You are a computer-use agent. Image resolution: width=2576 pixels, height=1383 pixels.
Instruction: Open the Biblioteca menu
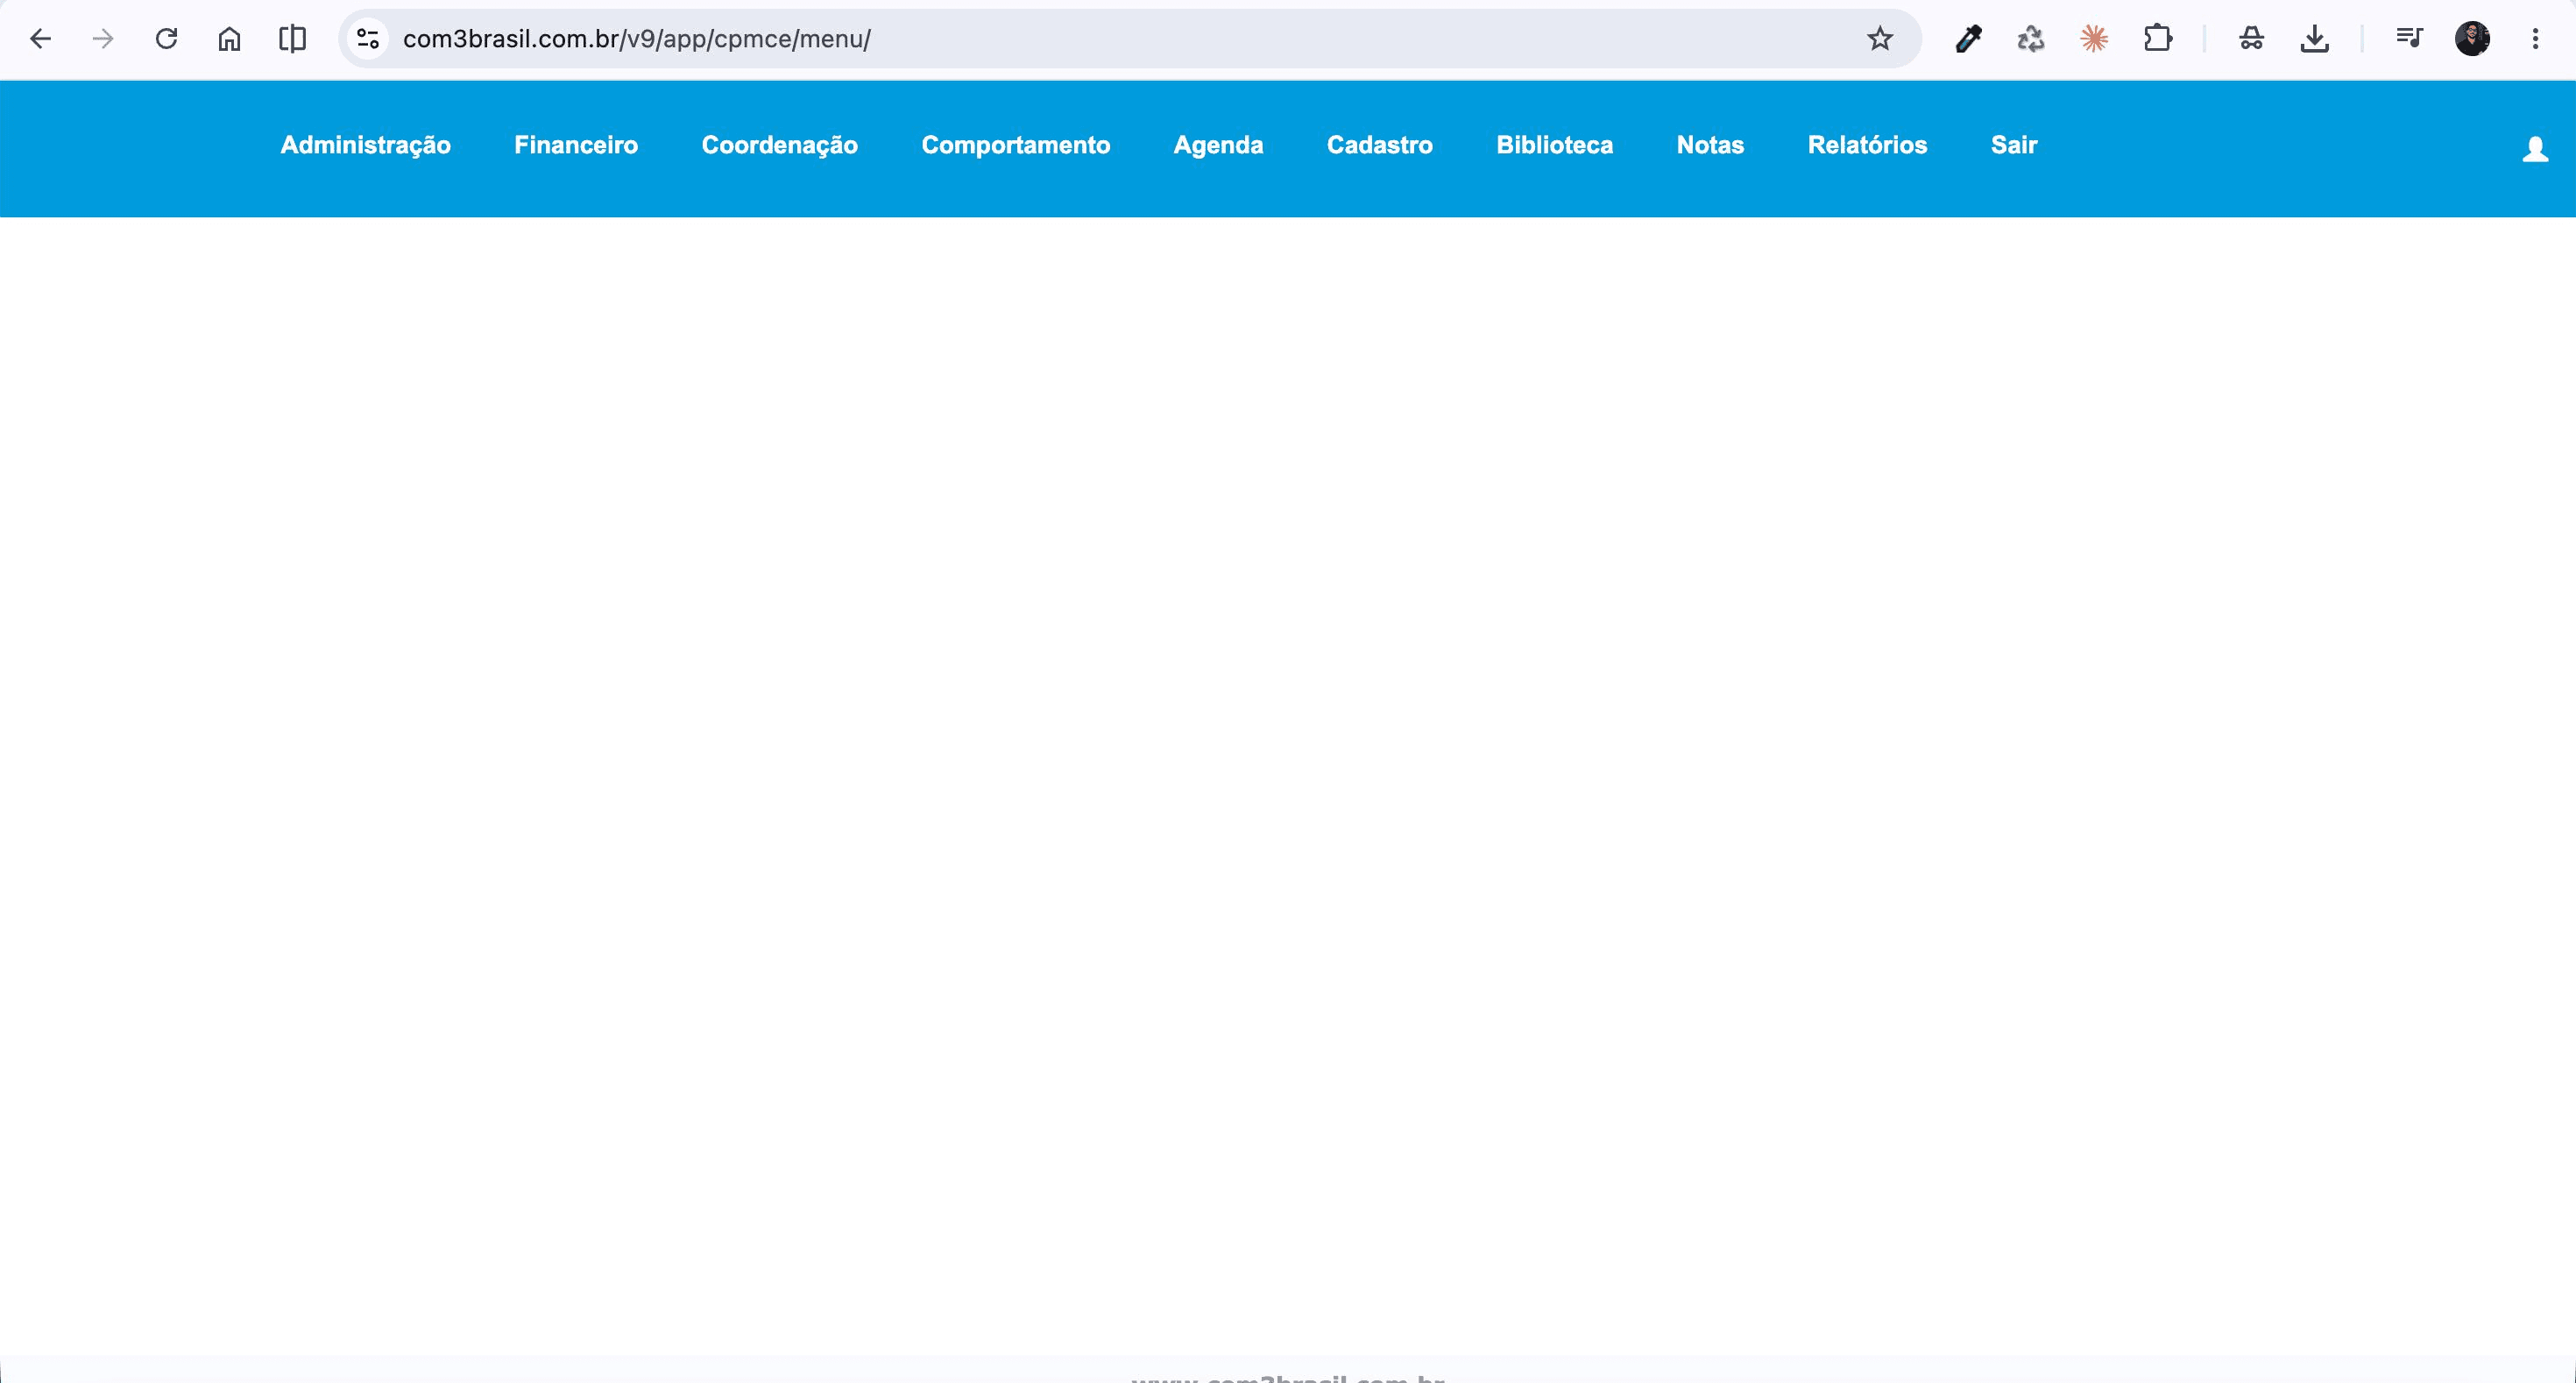click(x=1554, y=145)
